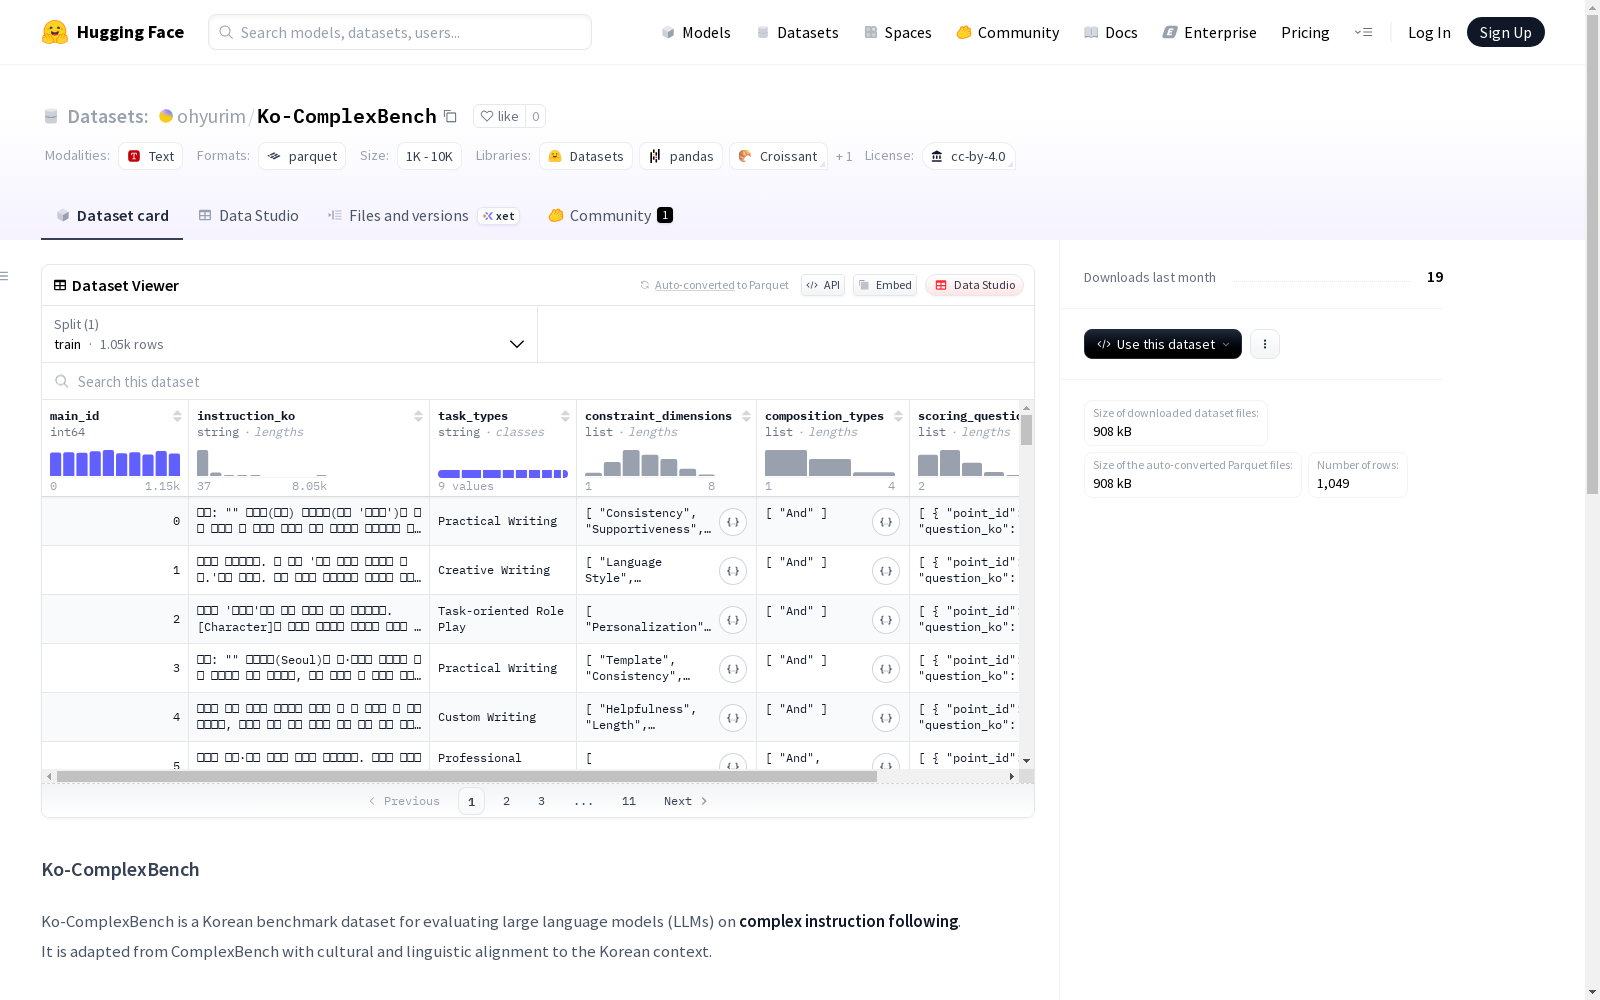Jump to page 11 of the dataset
Image resolution: width=1600 pixels, height=1000 pixels.
tap(629, 801)
